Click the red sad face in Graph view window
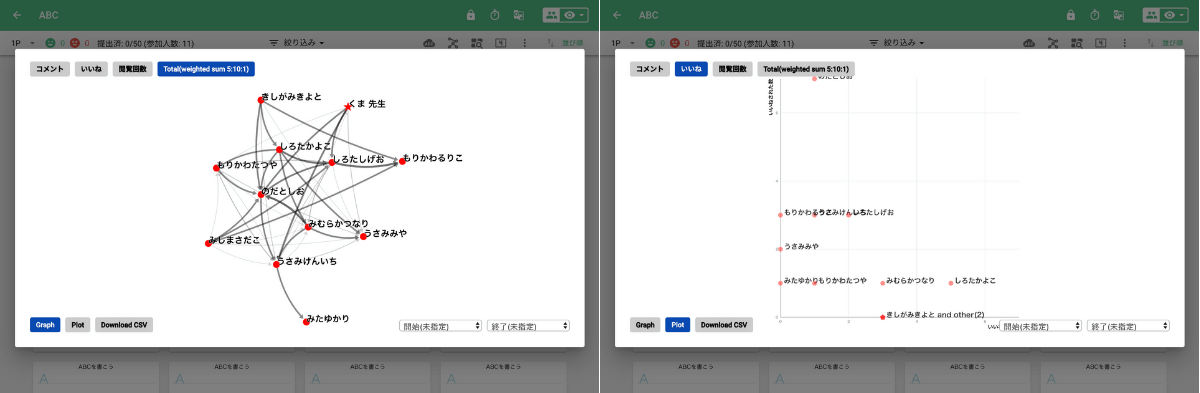The image size is (1200, 393). coord(74,43)
